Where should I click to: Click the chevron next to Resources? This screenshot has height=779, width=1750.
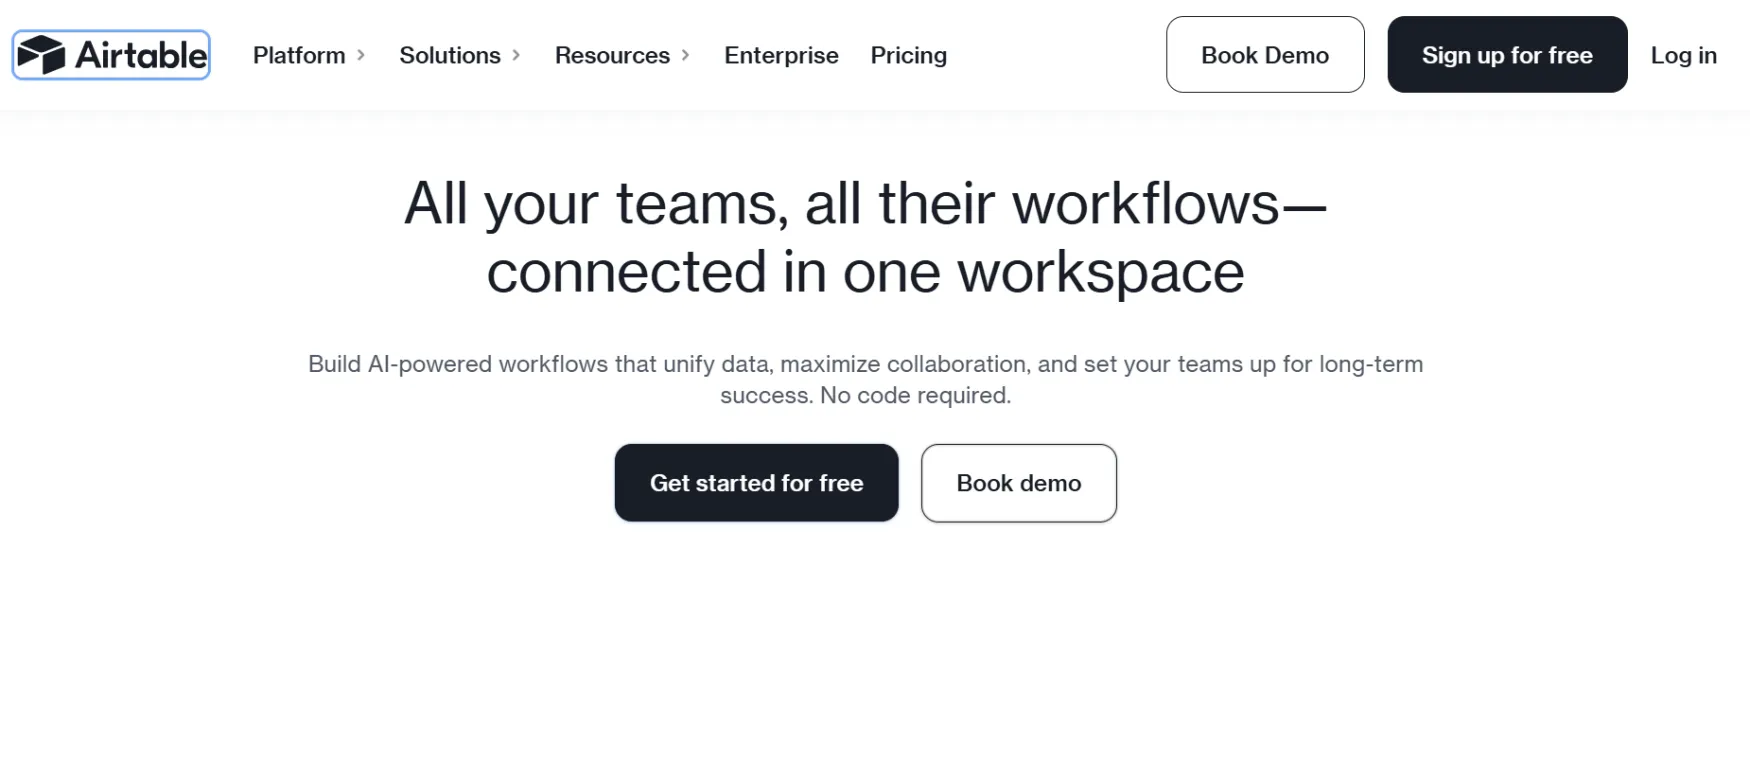tap(686, 55)
